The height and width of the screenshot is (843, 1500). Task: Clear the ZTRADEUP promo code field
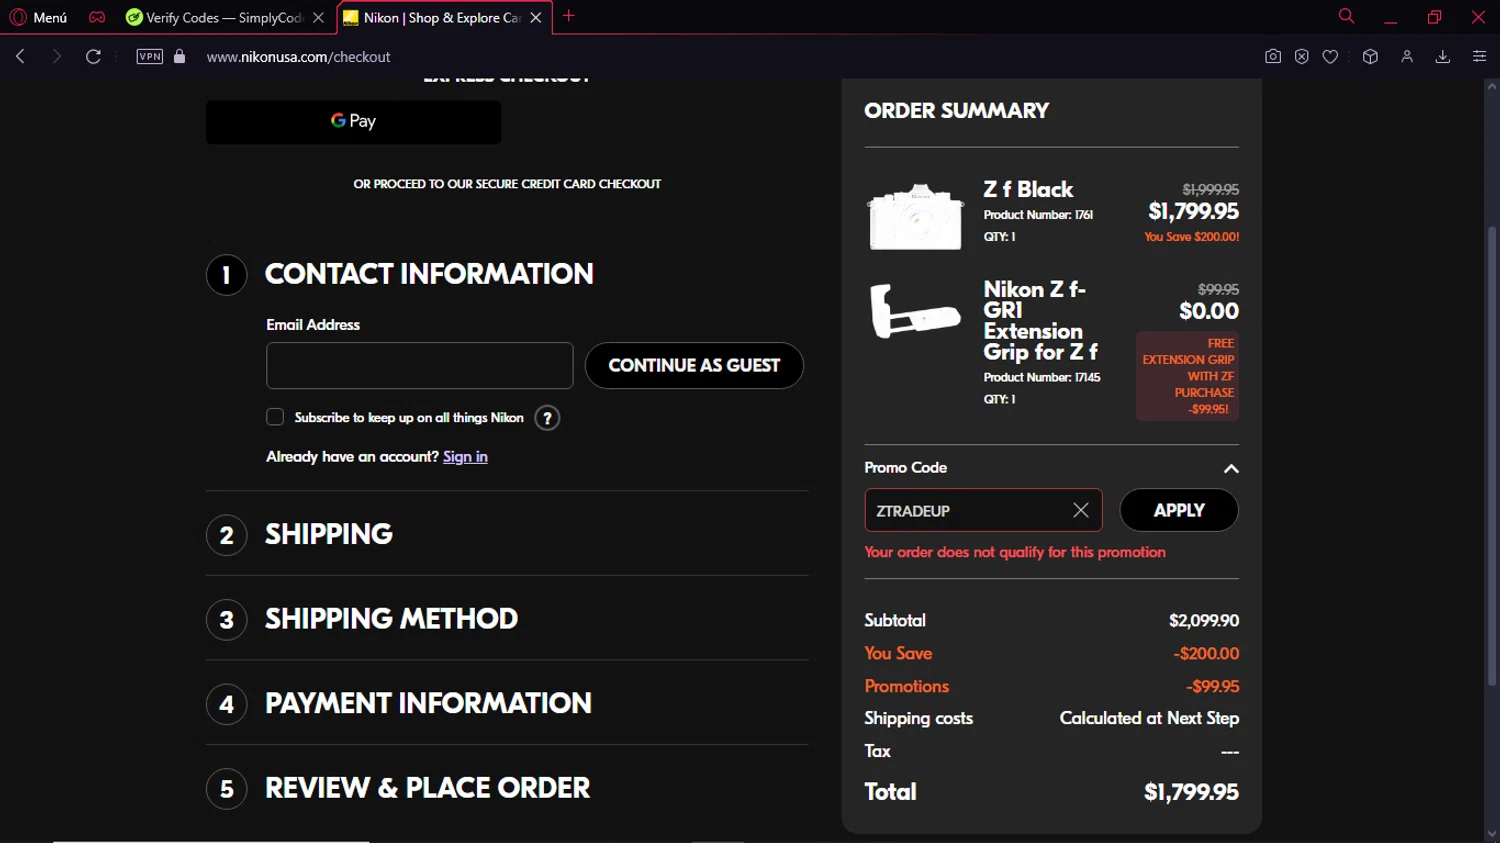[1080, 510]
